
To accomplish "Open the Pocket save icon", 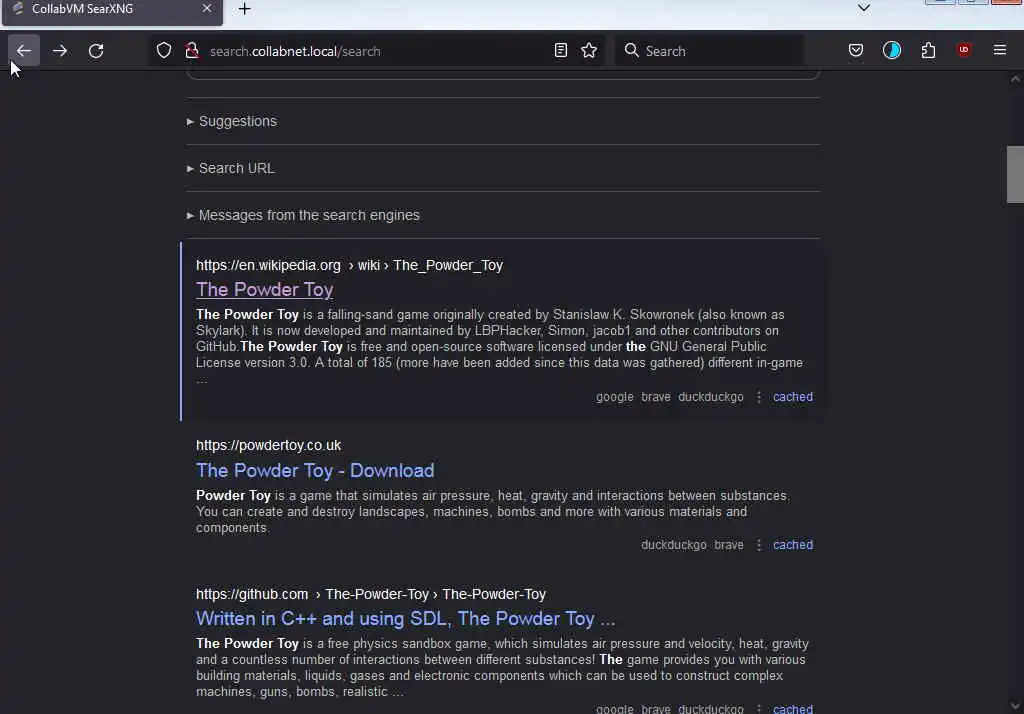I will [x=856, y=50].
